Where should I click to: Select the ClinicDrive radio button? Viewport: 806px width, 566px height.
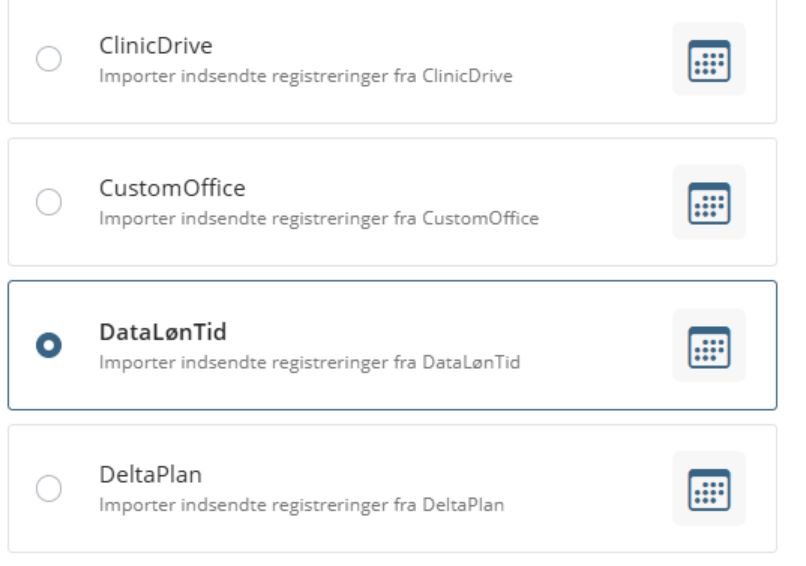point(48,60)
